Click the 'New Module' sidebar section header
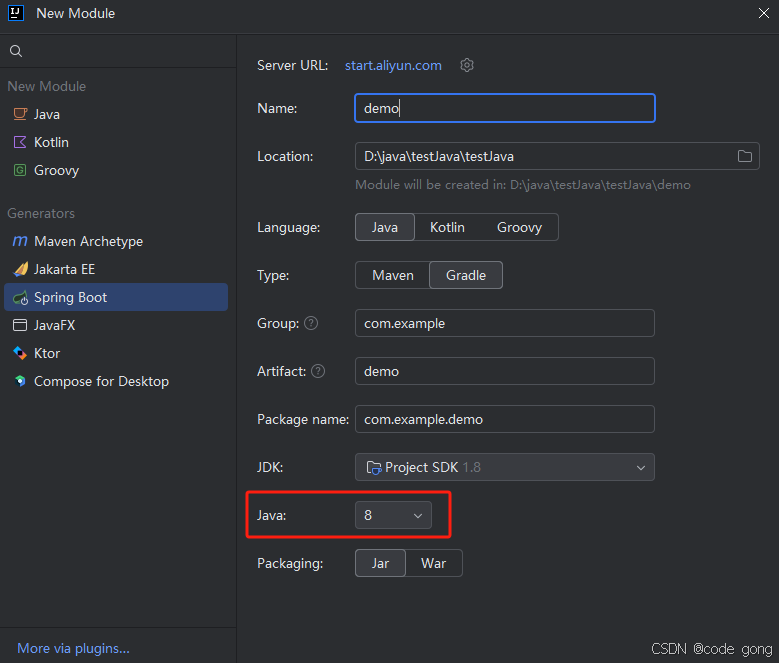Screen dimensions: 779x663 tap(47, 86)
